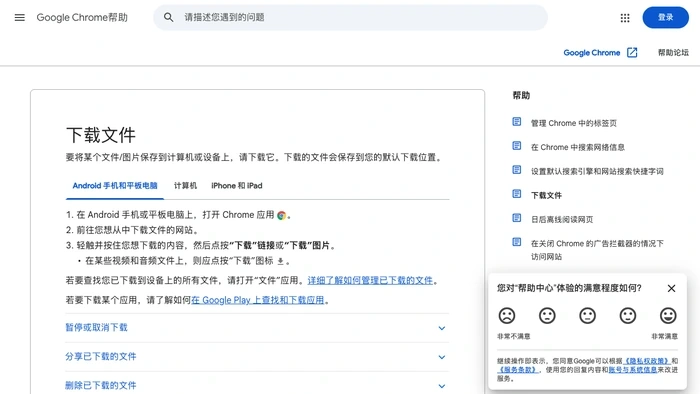Click the article icon beside 日后离线阅读网页

[x=517, y=218]
